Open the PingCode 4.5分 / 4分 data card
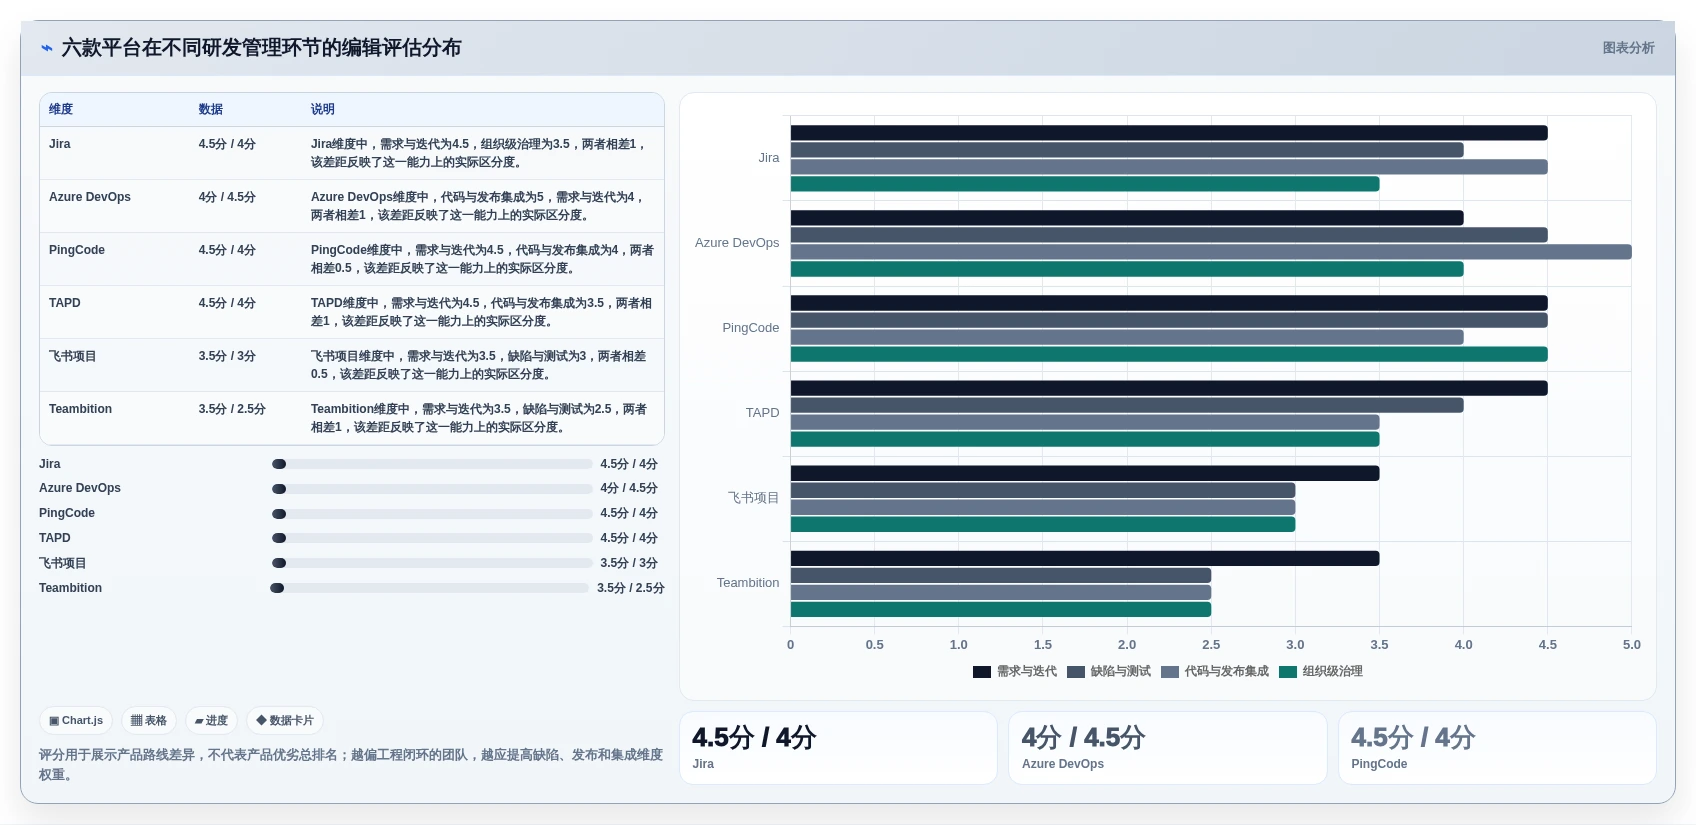1696x825 pixels. (1497, 748)
